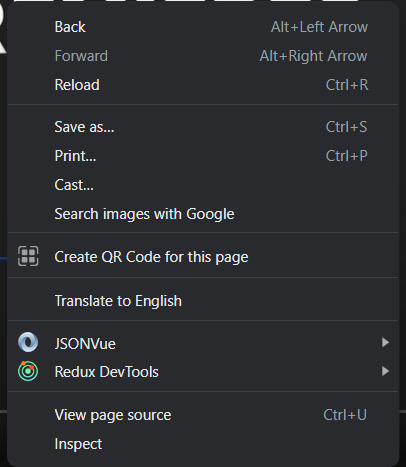Image resolution: width=406 pixels, height=467 pixels.
Task: Expand the JSONVue submenu arrow
Action: tap(385, 342)
